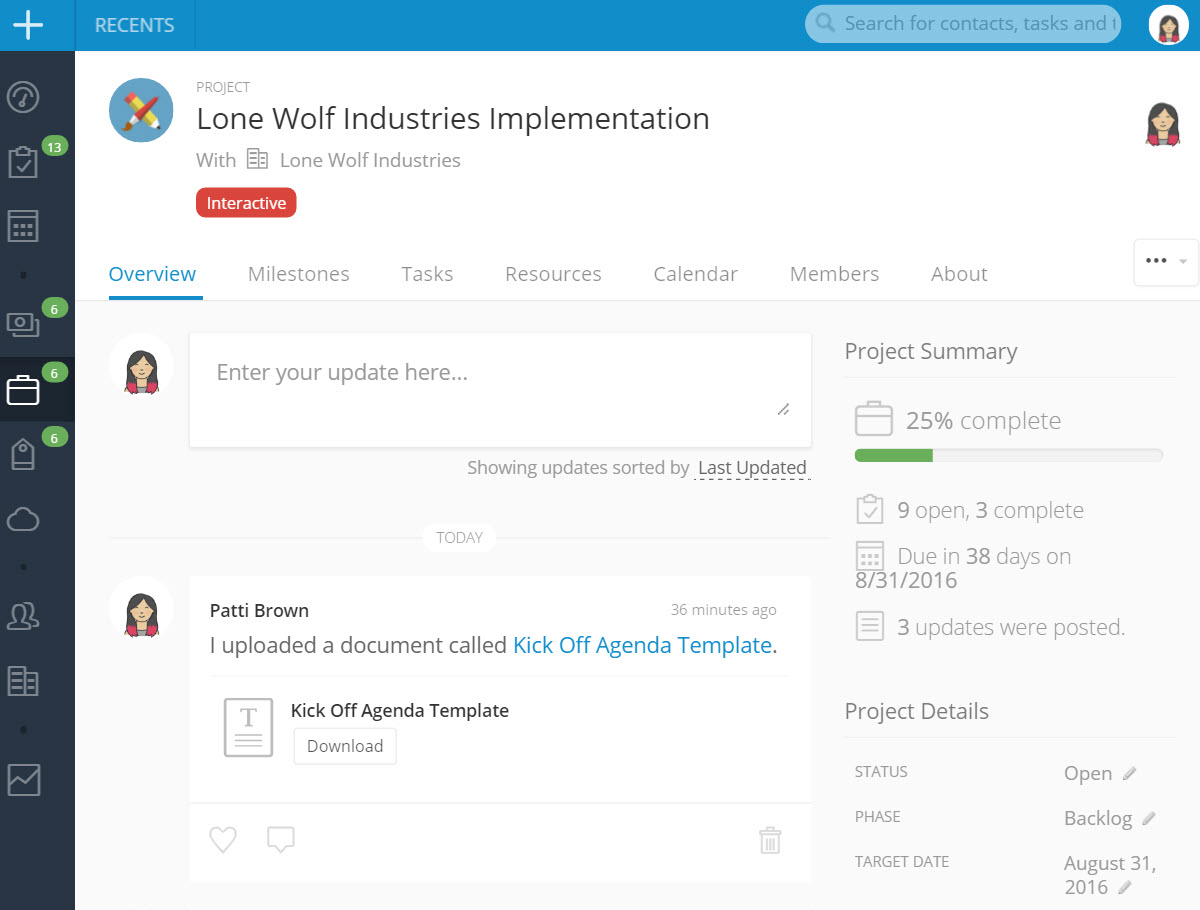
Task: Click the project title Lone Wolf Industries Implementation
Action: (x=453, y=118)
